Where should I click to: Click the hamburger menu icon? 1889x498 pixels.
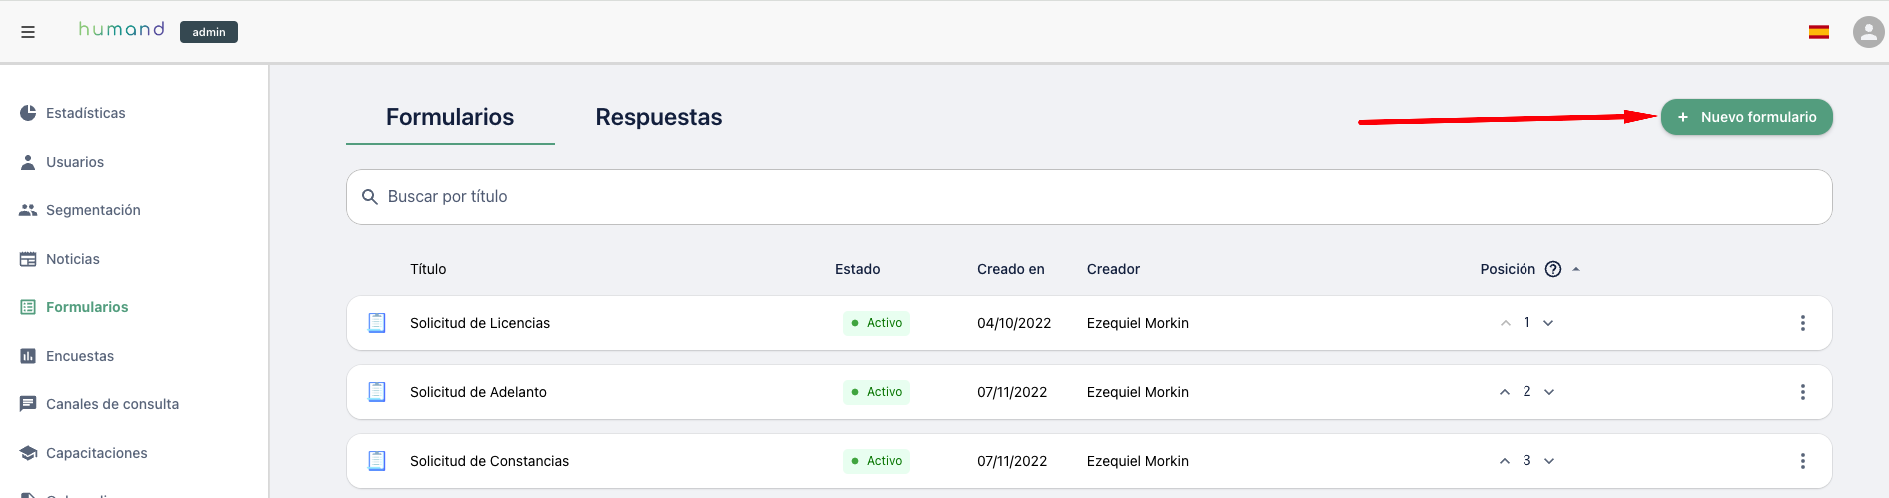[x=28, y=32]
